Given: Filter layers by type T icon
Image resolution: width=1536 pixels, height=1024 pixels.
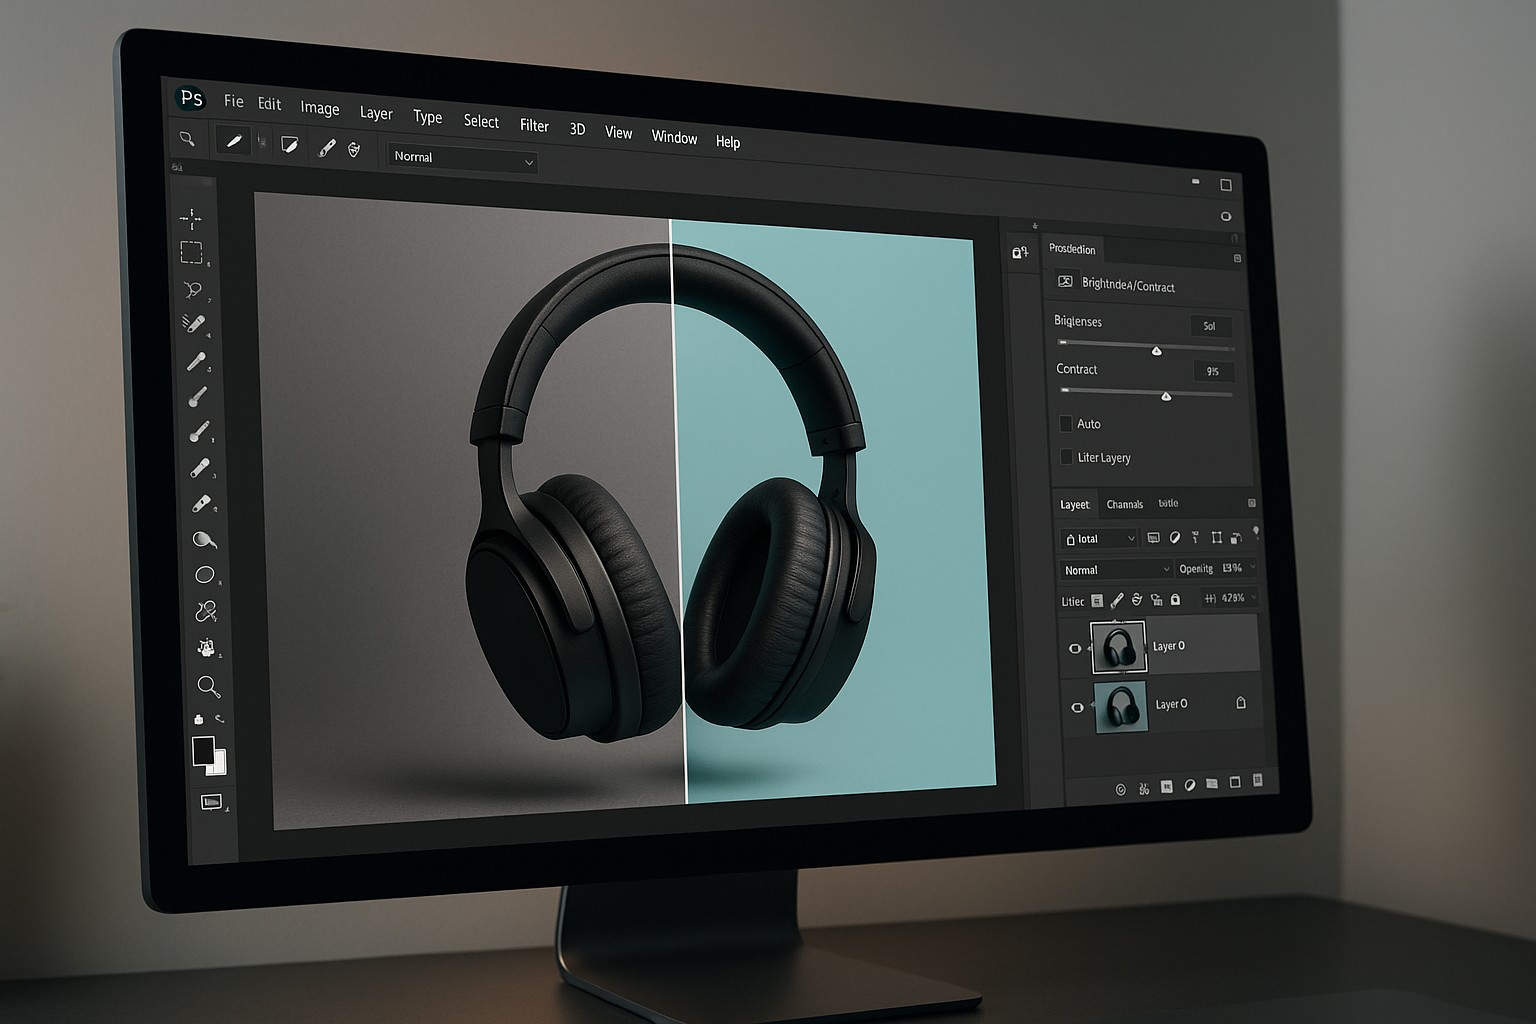Looking at the screenshot, I should pos(1195,538).
